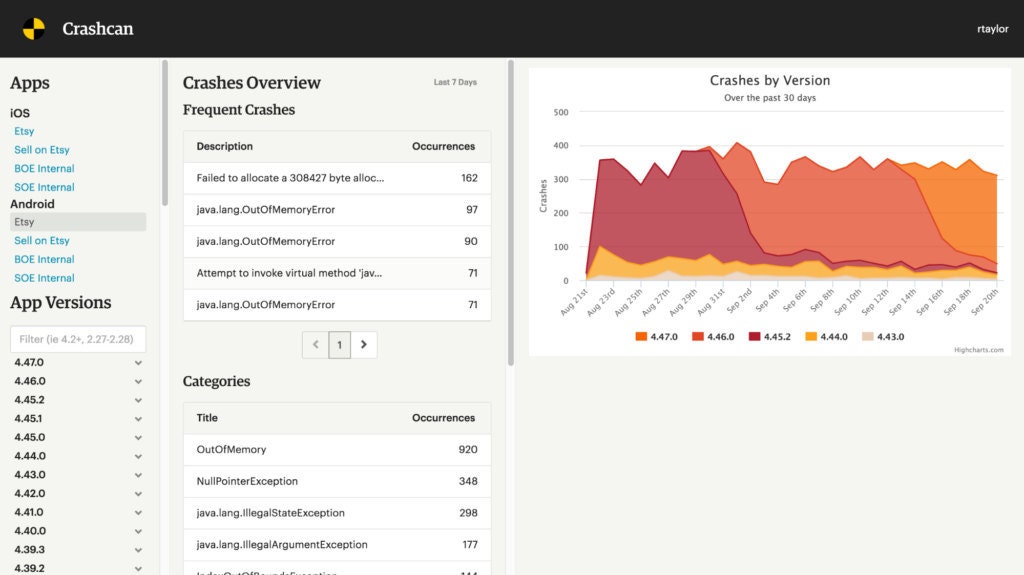Select Etsy under Android apps
1024x575 pixels.
click(78, 222)
